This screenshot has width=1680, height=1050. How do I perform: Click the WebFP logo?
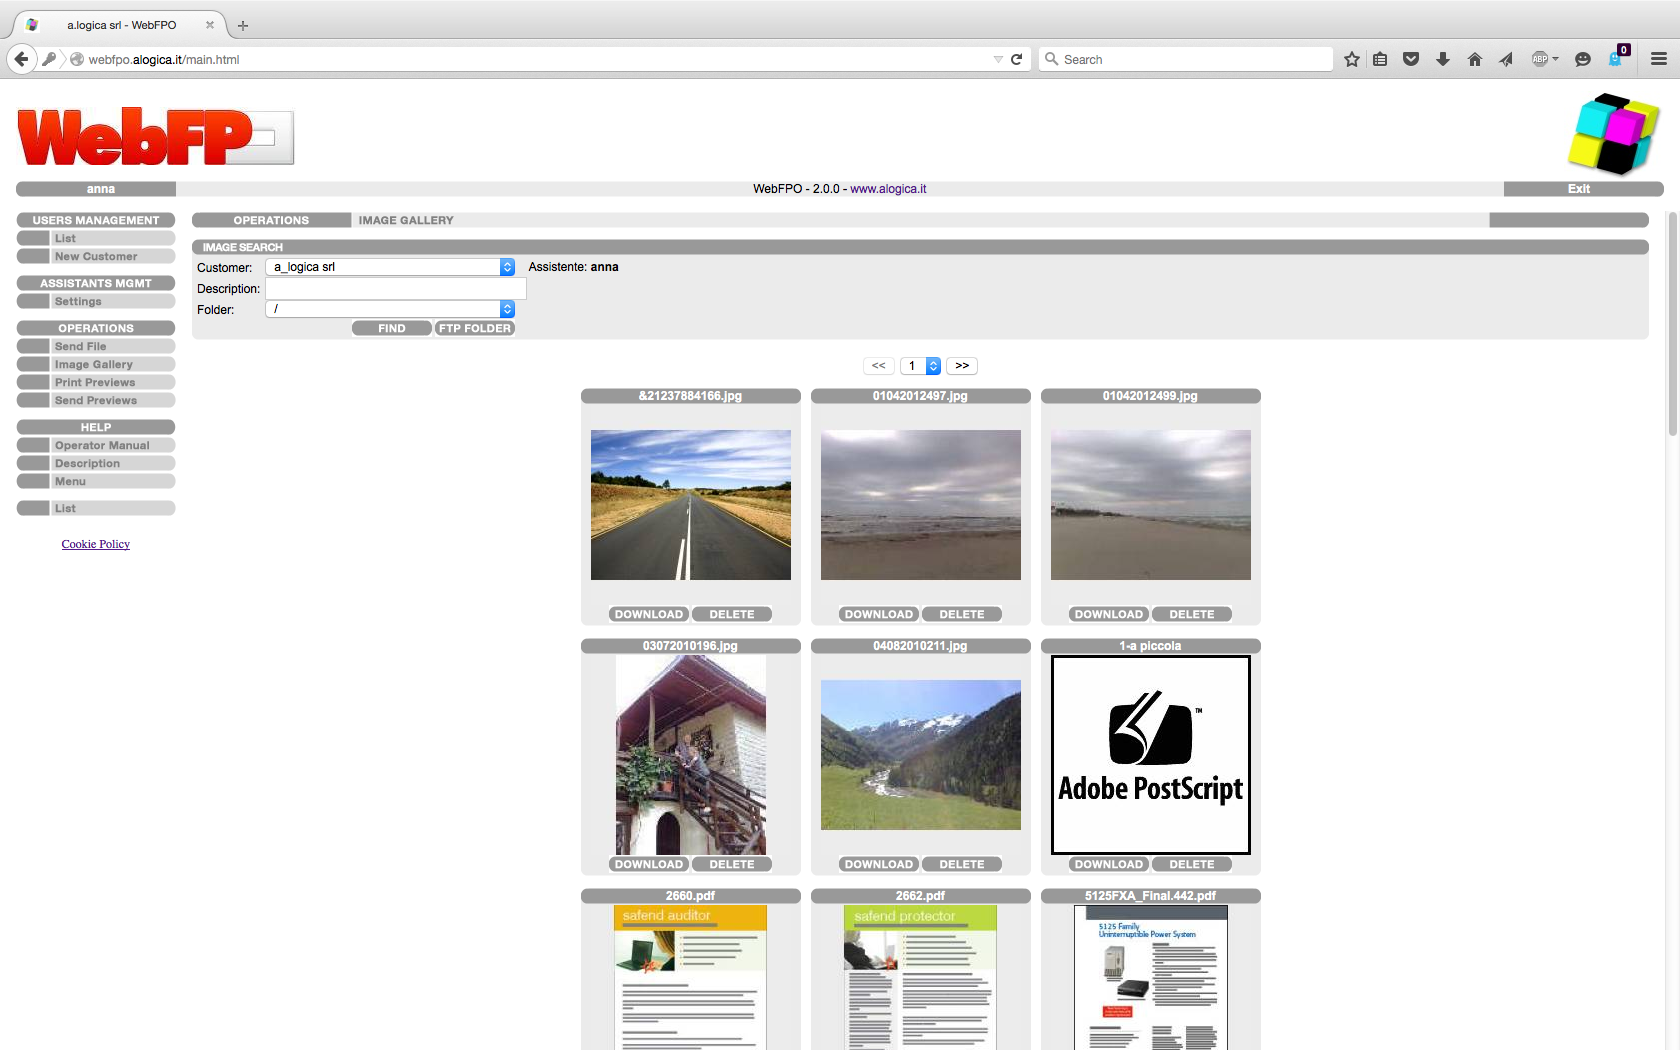click(155, 137)
